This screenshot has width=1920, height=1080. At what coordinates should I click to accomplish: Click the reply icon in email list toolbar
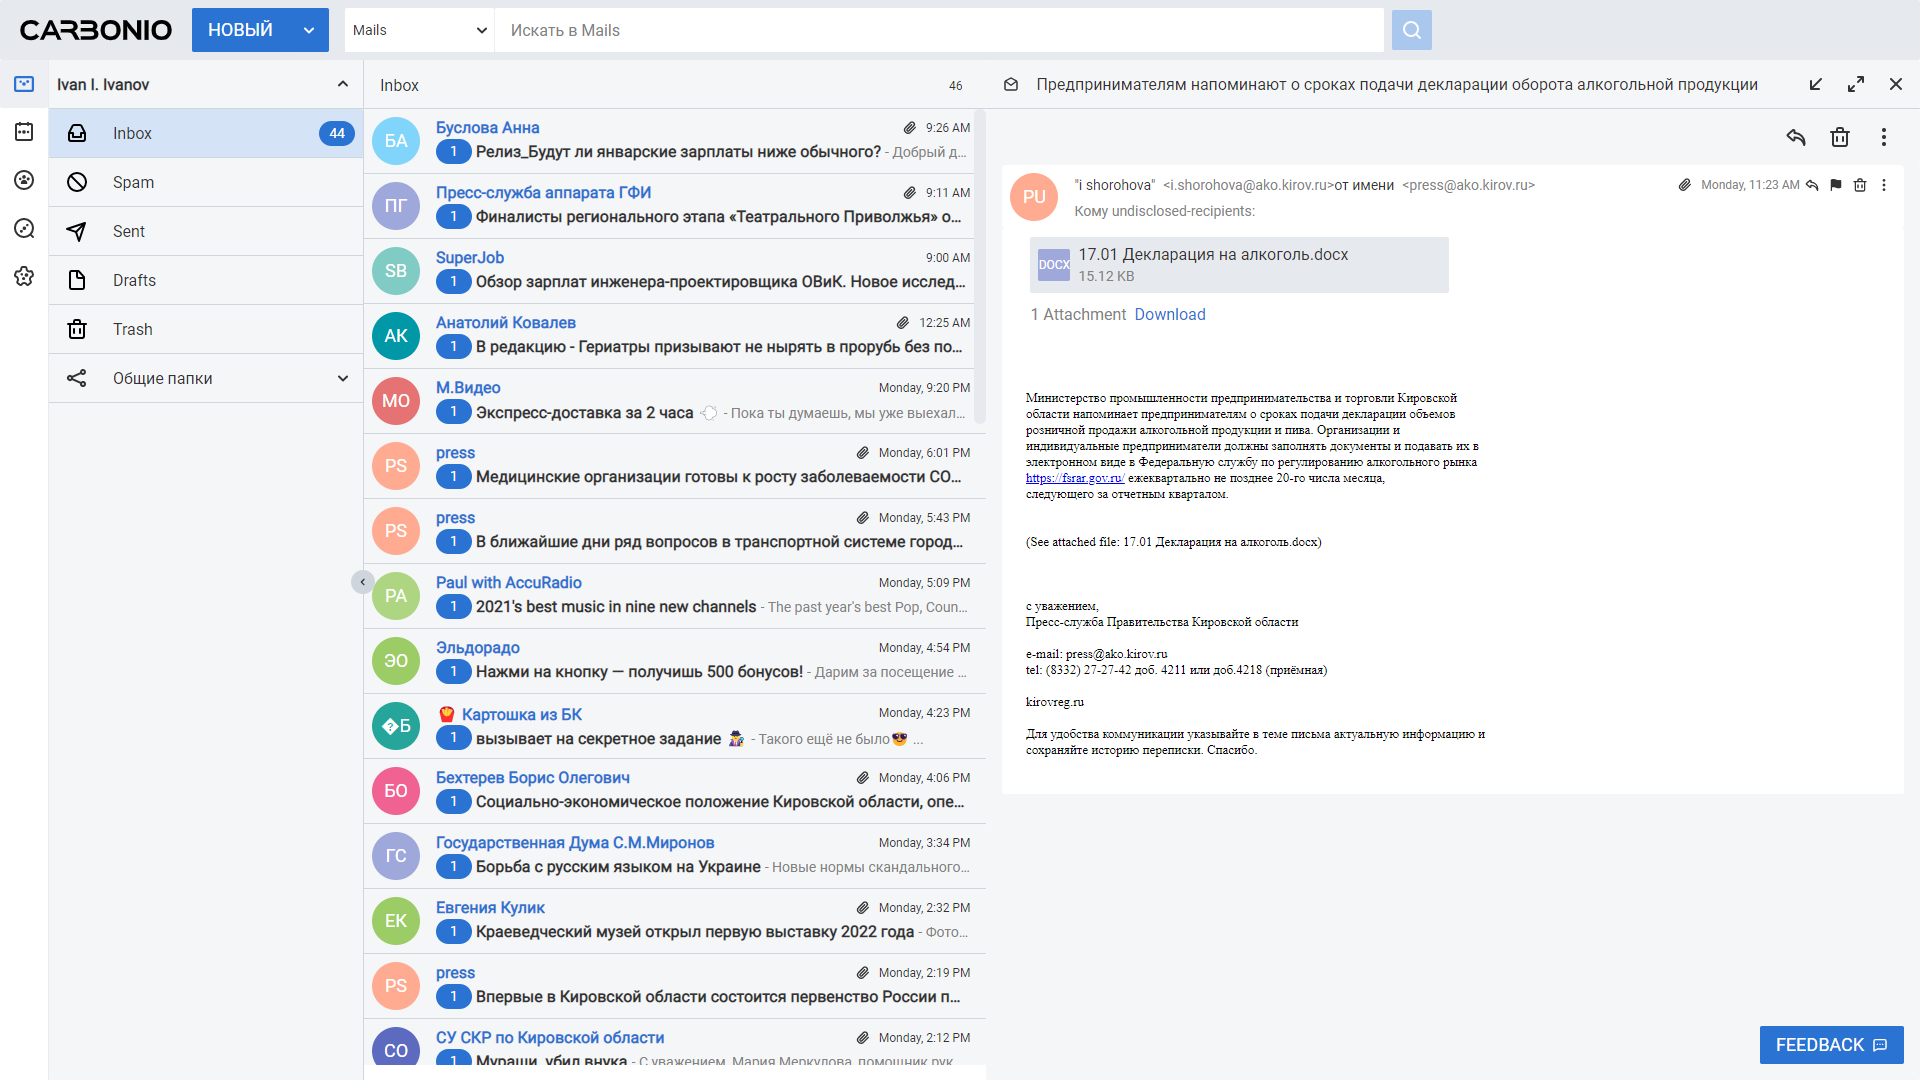(x=1795, y=137)
